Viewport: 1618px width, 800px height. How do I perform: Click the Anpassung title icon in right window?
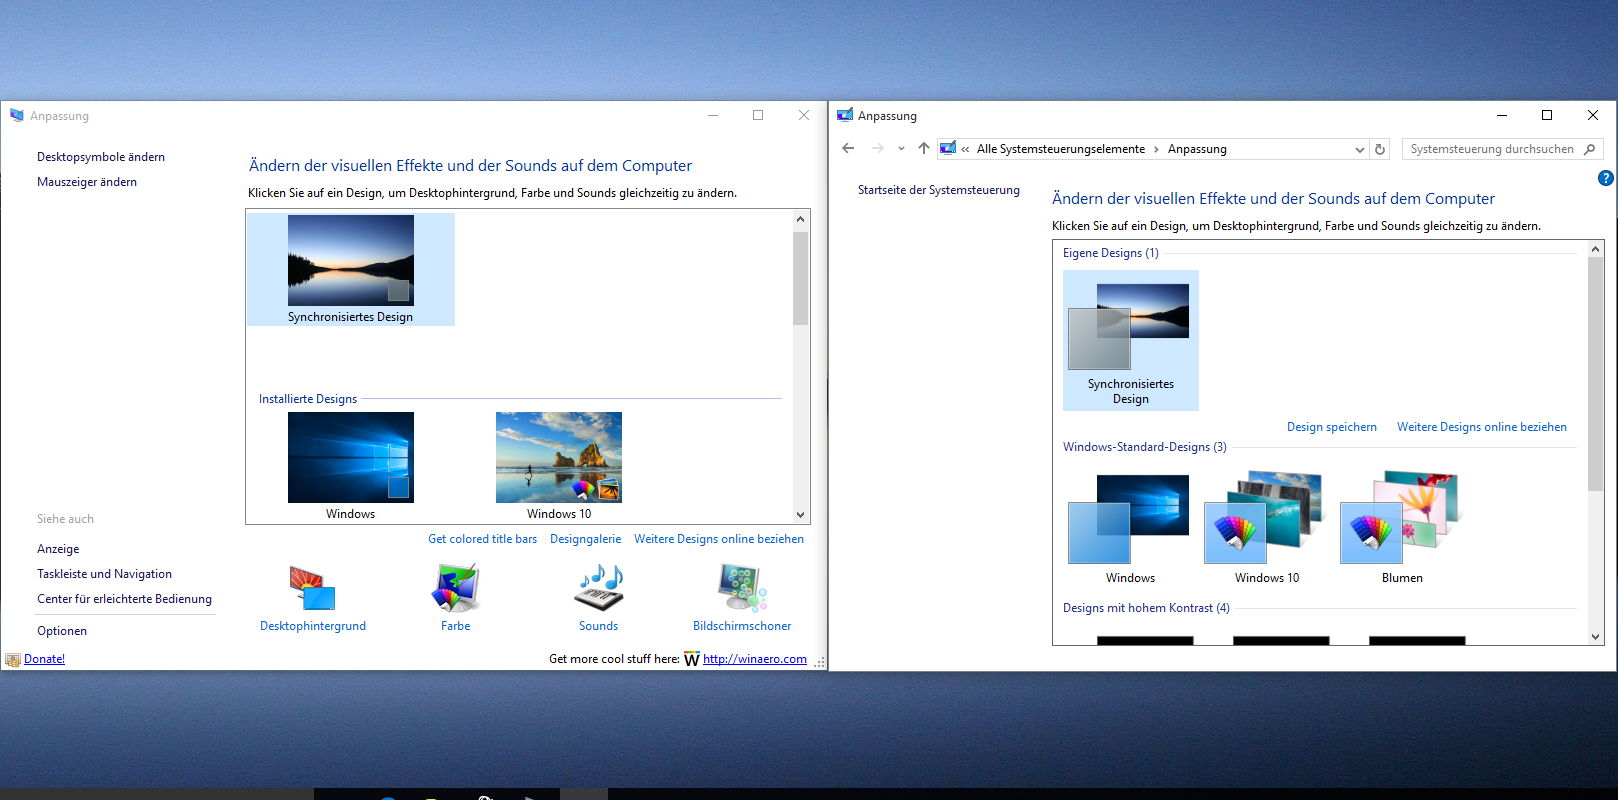pos(845,116)
